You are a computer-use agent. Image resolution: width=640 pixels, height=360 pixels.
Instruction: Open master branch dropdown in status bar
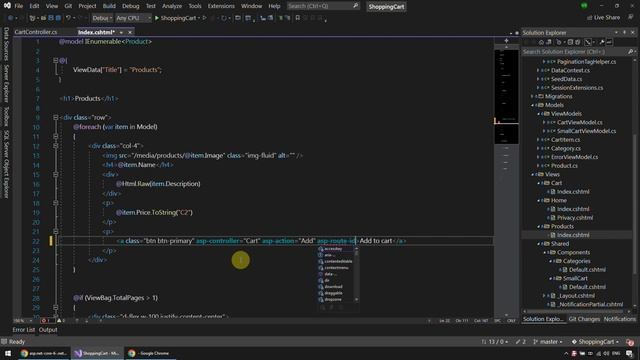[548, 342]
